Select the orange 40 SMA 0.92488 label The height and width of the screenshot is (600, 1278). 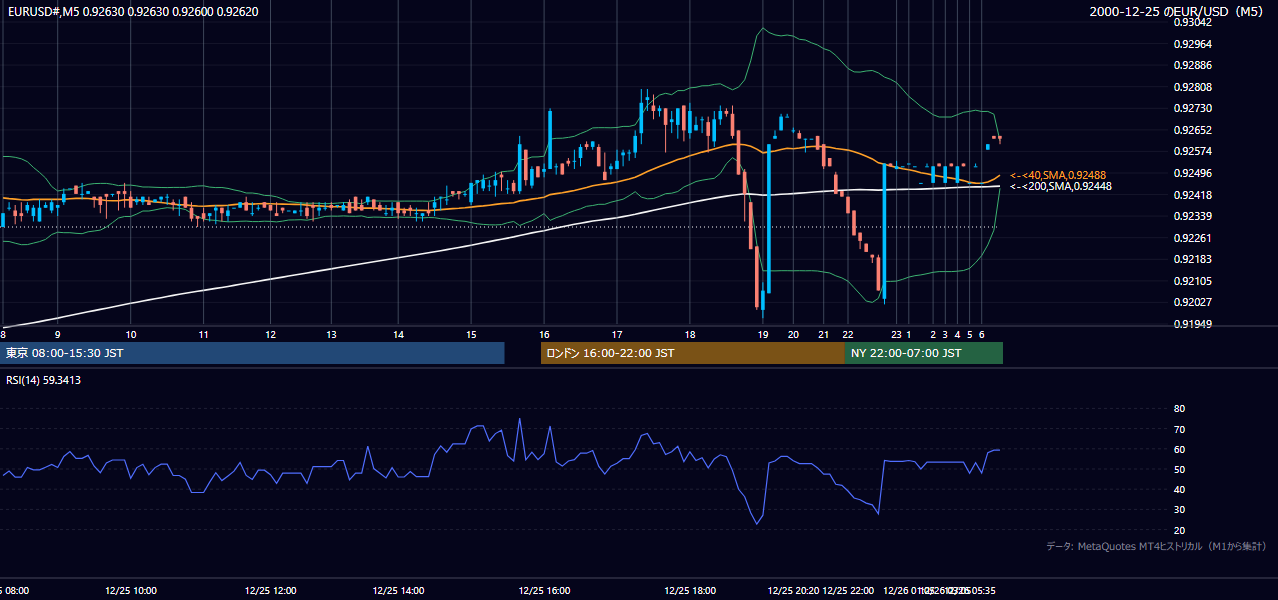tap(1060, 175)
